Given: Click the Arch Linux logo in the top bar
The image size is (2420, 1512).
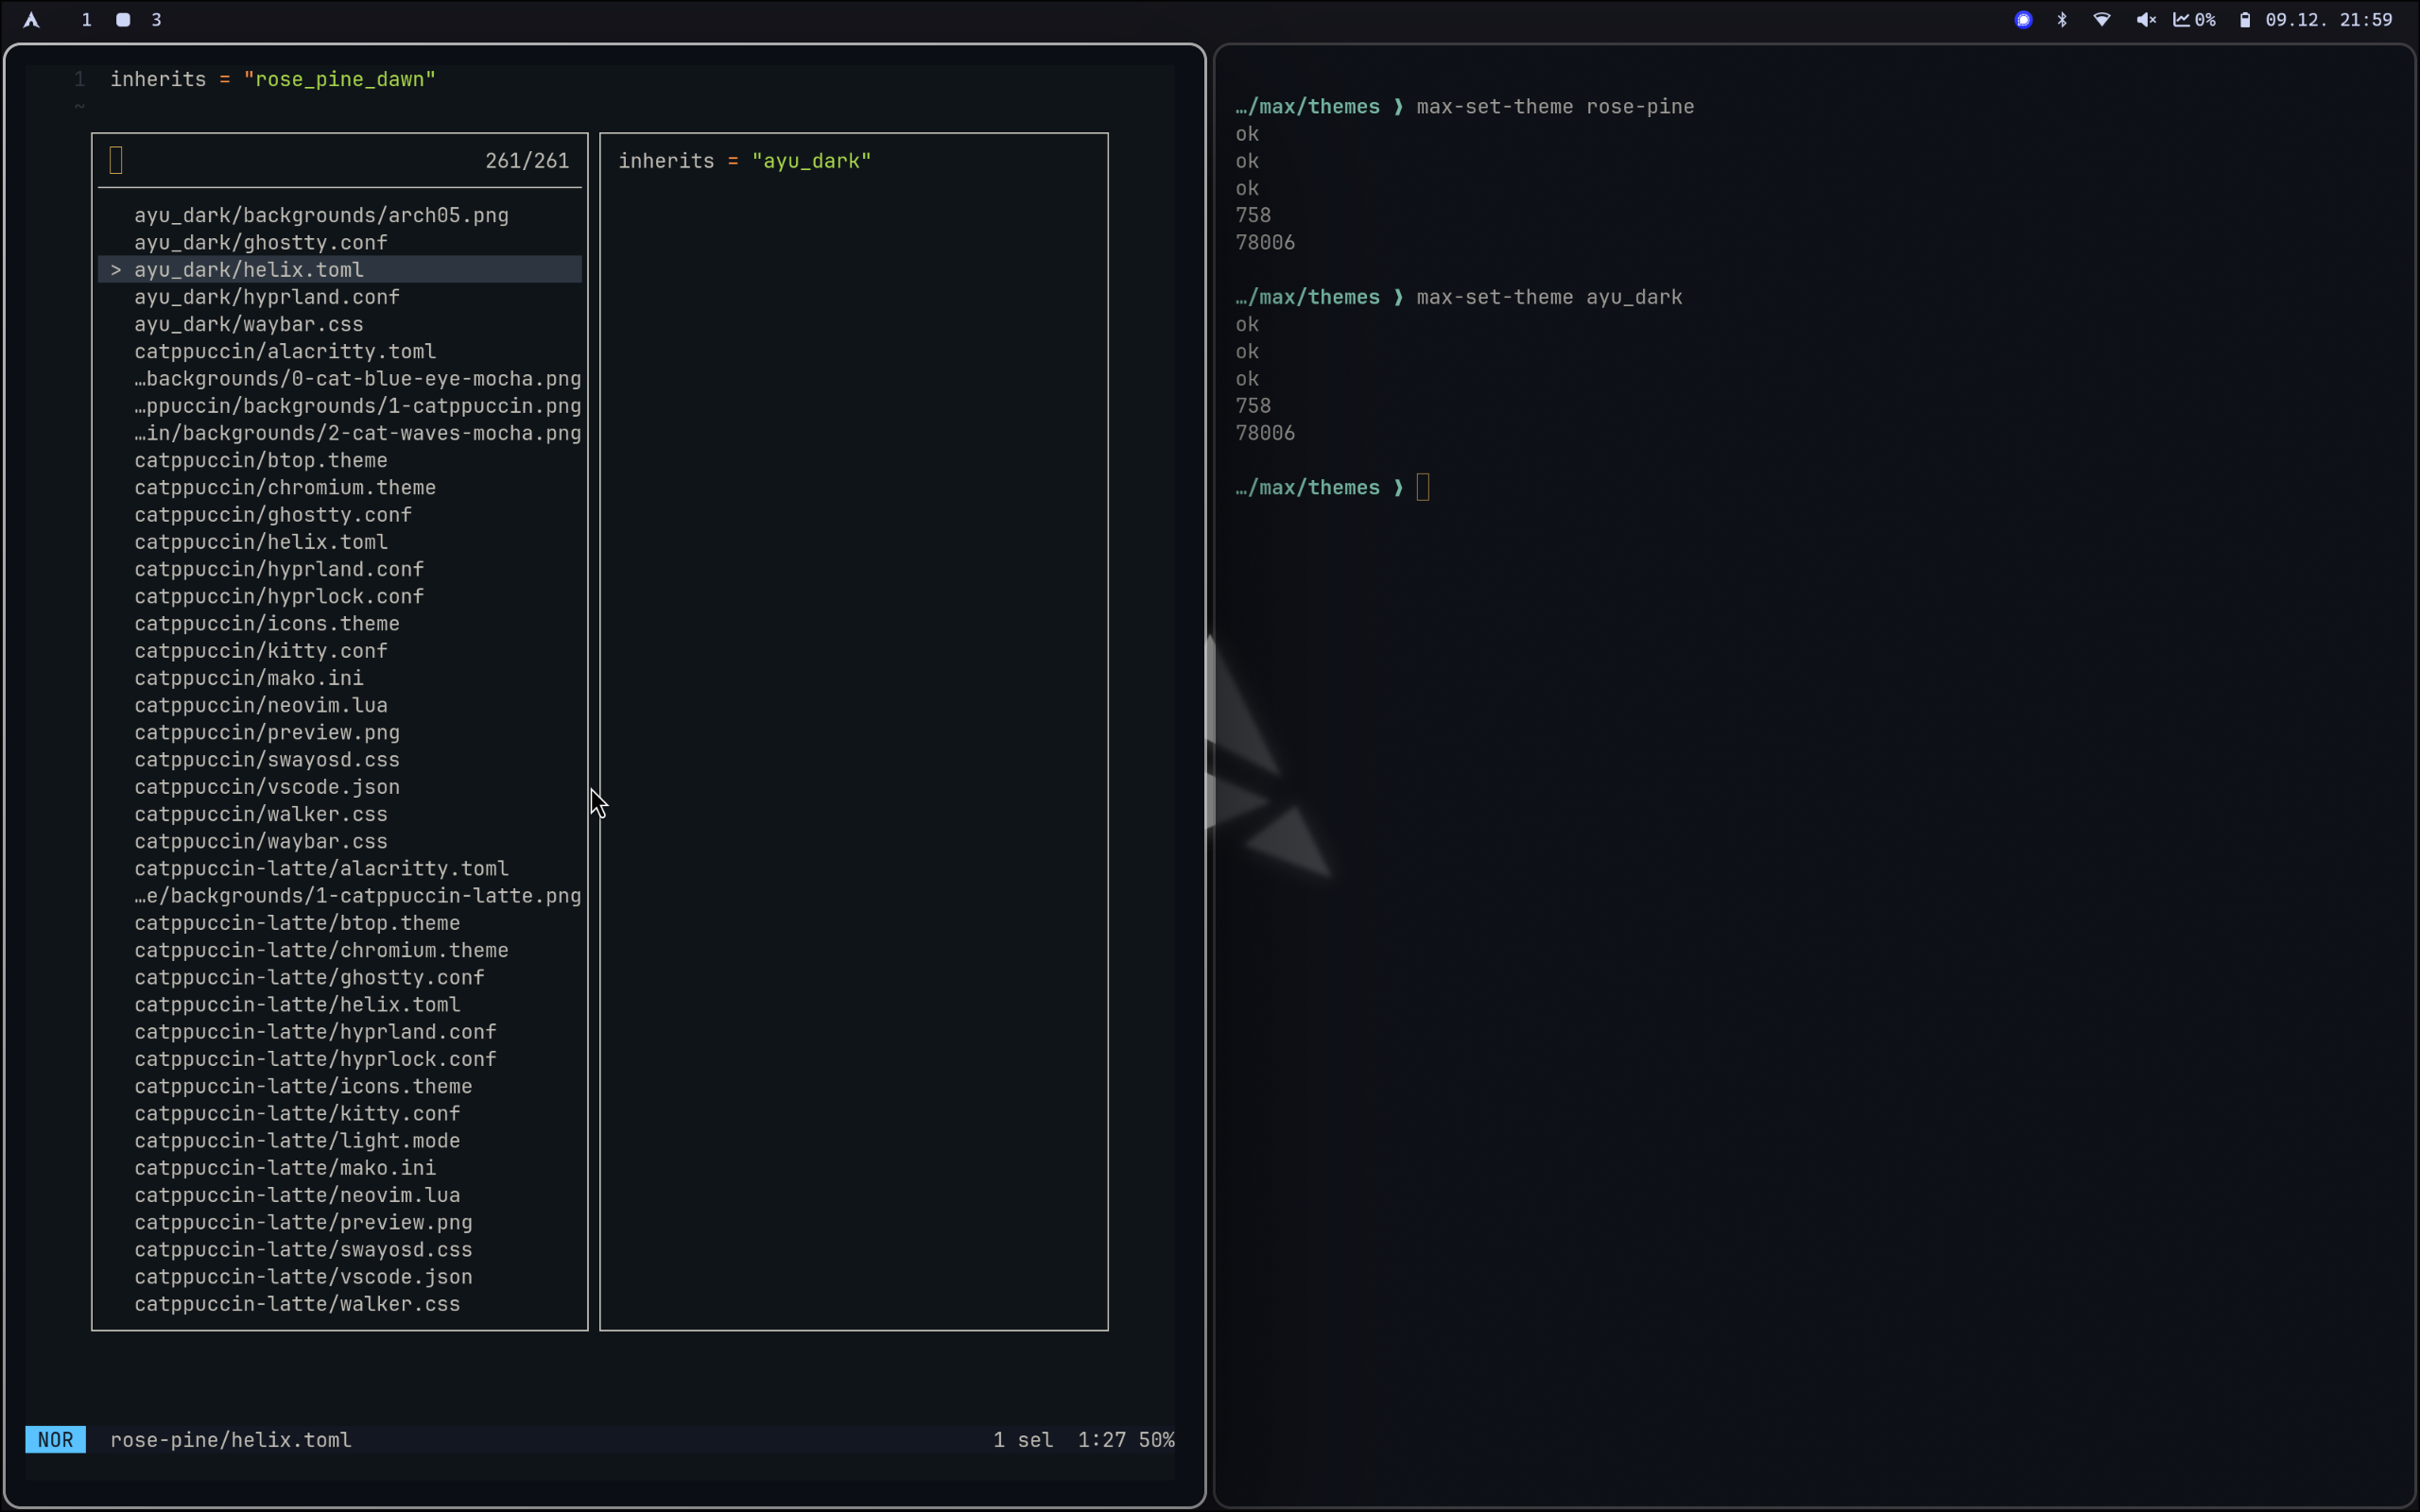Looking at the screenshot, I should click(30, 19).
